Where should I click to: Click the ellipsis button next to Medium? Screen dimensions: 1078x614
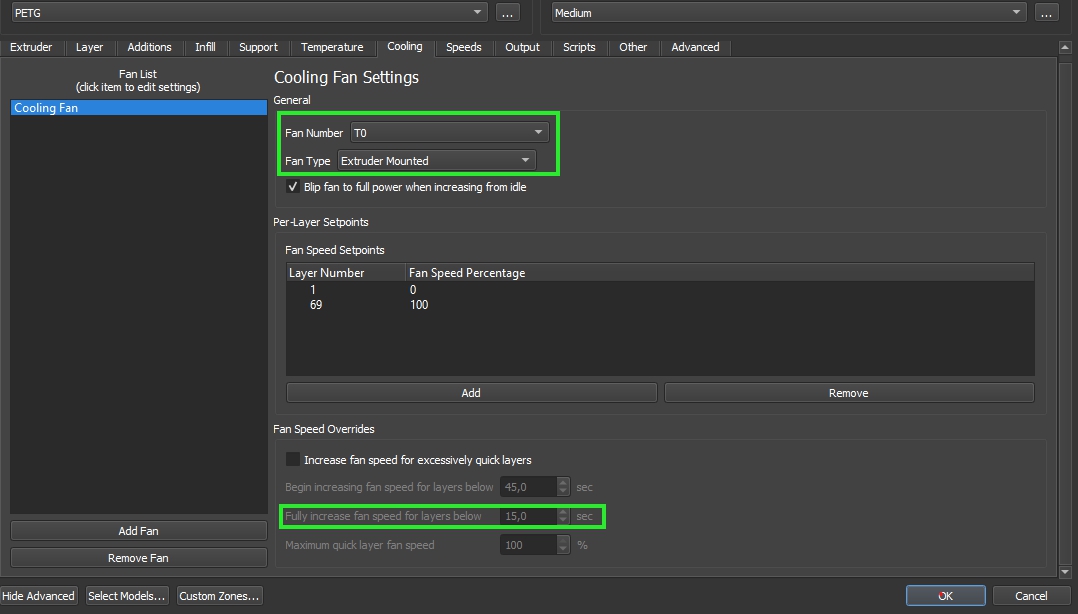click(x=1046, y=13)
